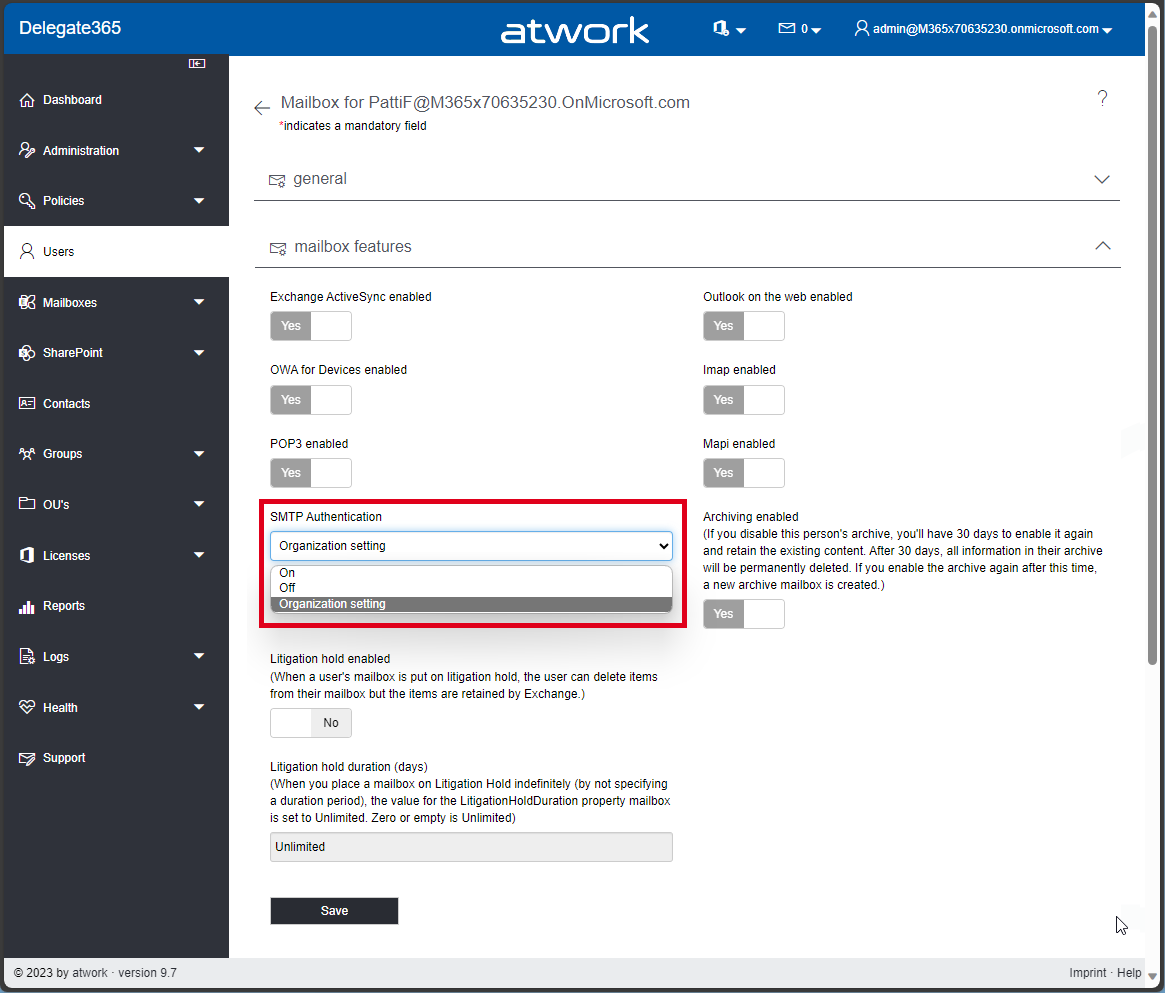Select the Off option for SMTP Authentication
Image resolution: width=1165 pixels, height=993 pixels.
coord(288,588)
